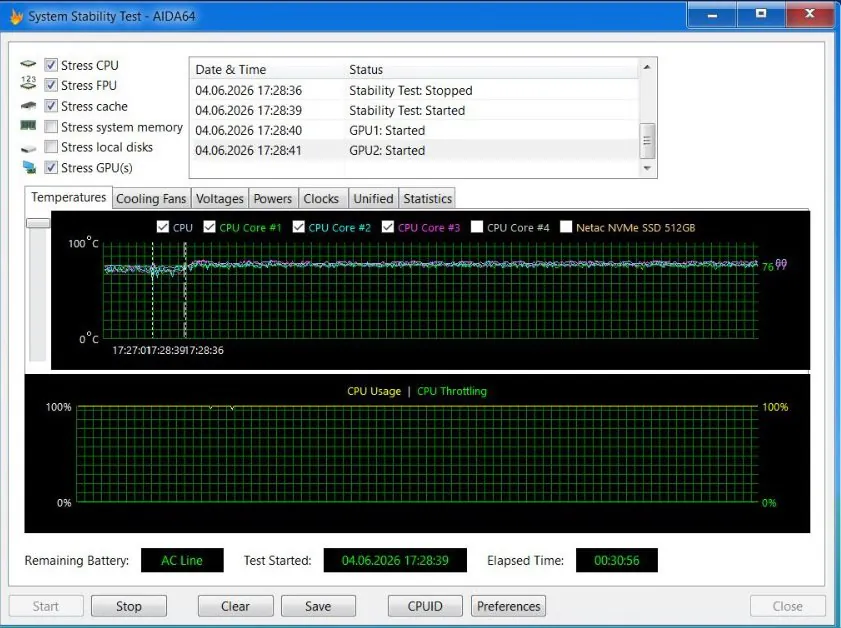Screen dimensions: 841x628
Task: Show CPU Core #4 in temperature graph
Action: click(477, 227)
